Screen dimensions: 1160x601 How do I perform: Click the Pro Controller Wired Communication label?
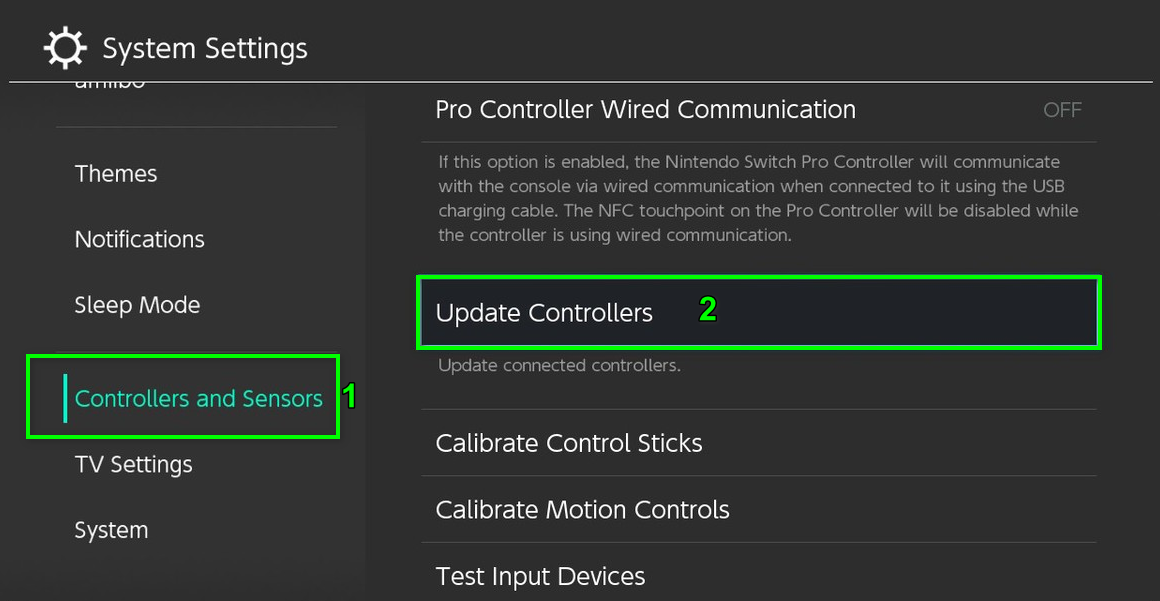click(x=645, y=110)
